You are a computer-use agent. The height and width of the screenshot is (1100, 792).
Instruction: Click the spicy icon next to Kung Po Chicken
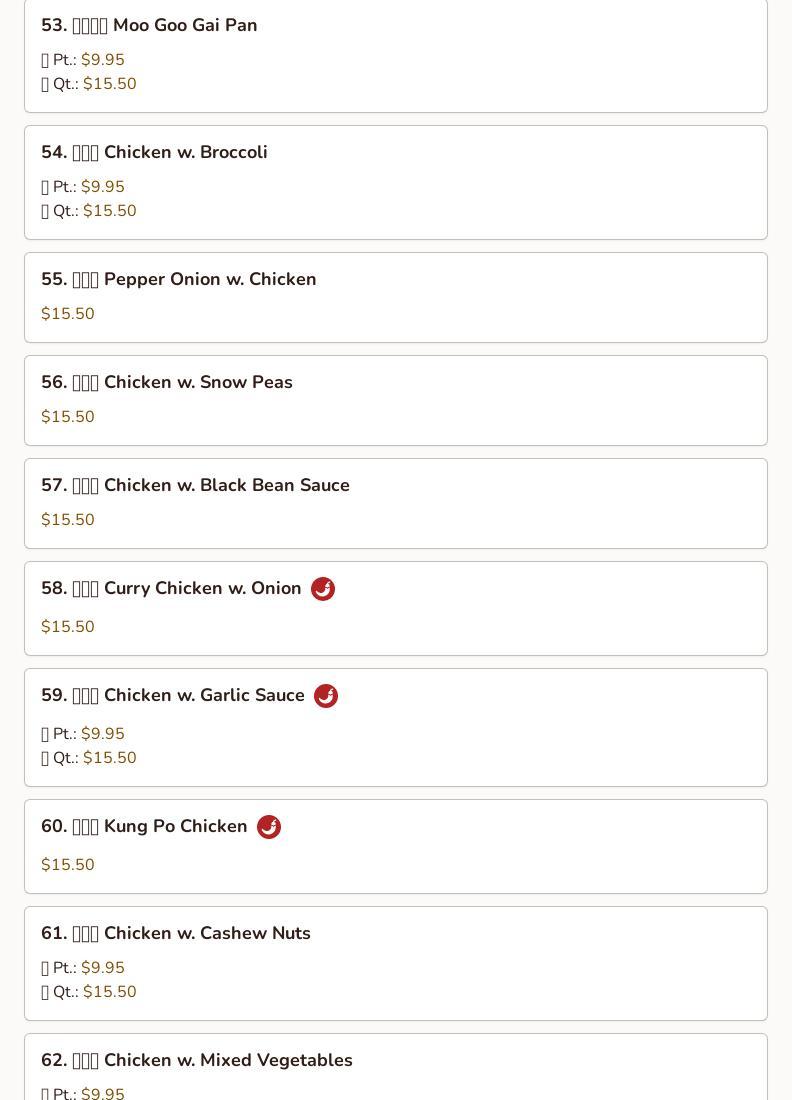269,826
